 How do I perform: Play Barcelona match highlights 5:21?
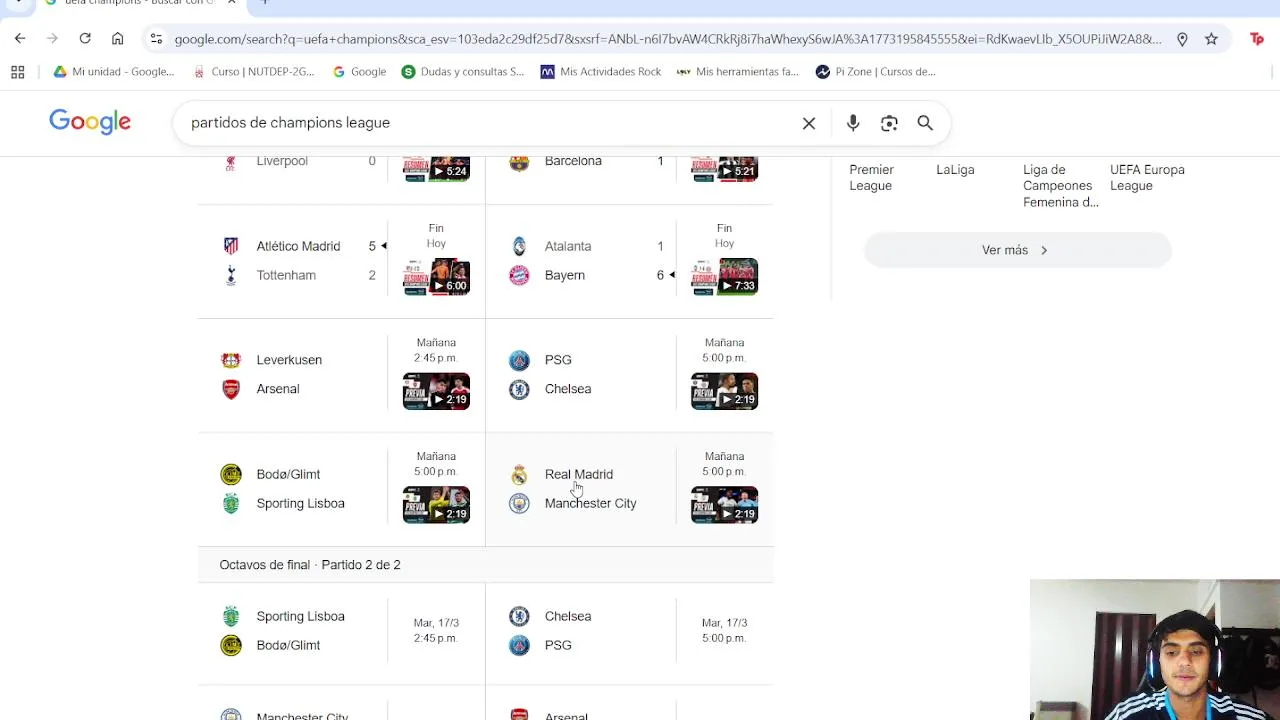tap(724, 168)
